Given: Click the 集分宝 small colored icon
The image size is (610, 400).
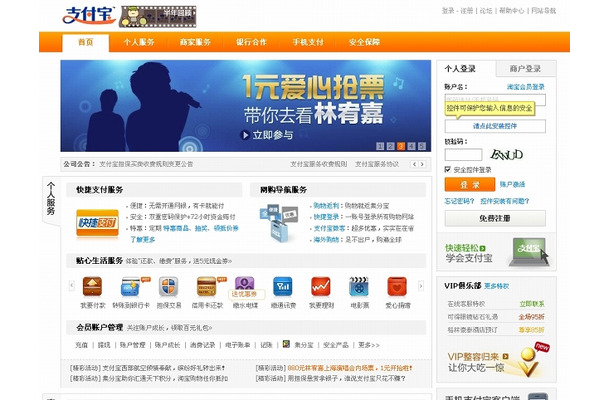Looking at the screenshot, I should 286,344.
